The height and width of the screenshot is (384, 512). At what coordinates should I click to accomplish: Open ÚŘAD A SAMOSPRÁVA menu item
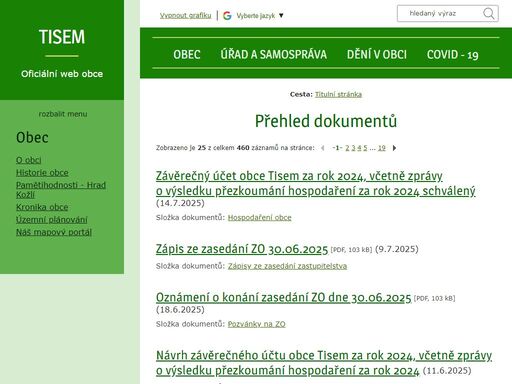coord(273,55)
